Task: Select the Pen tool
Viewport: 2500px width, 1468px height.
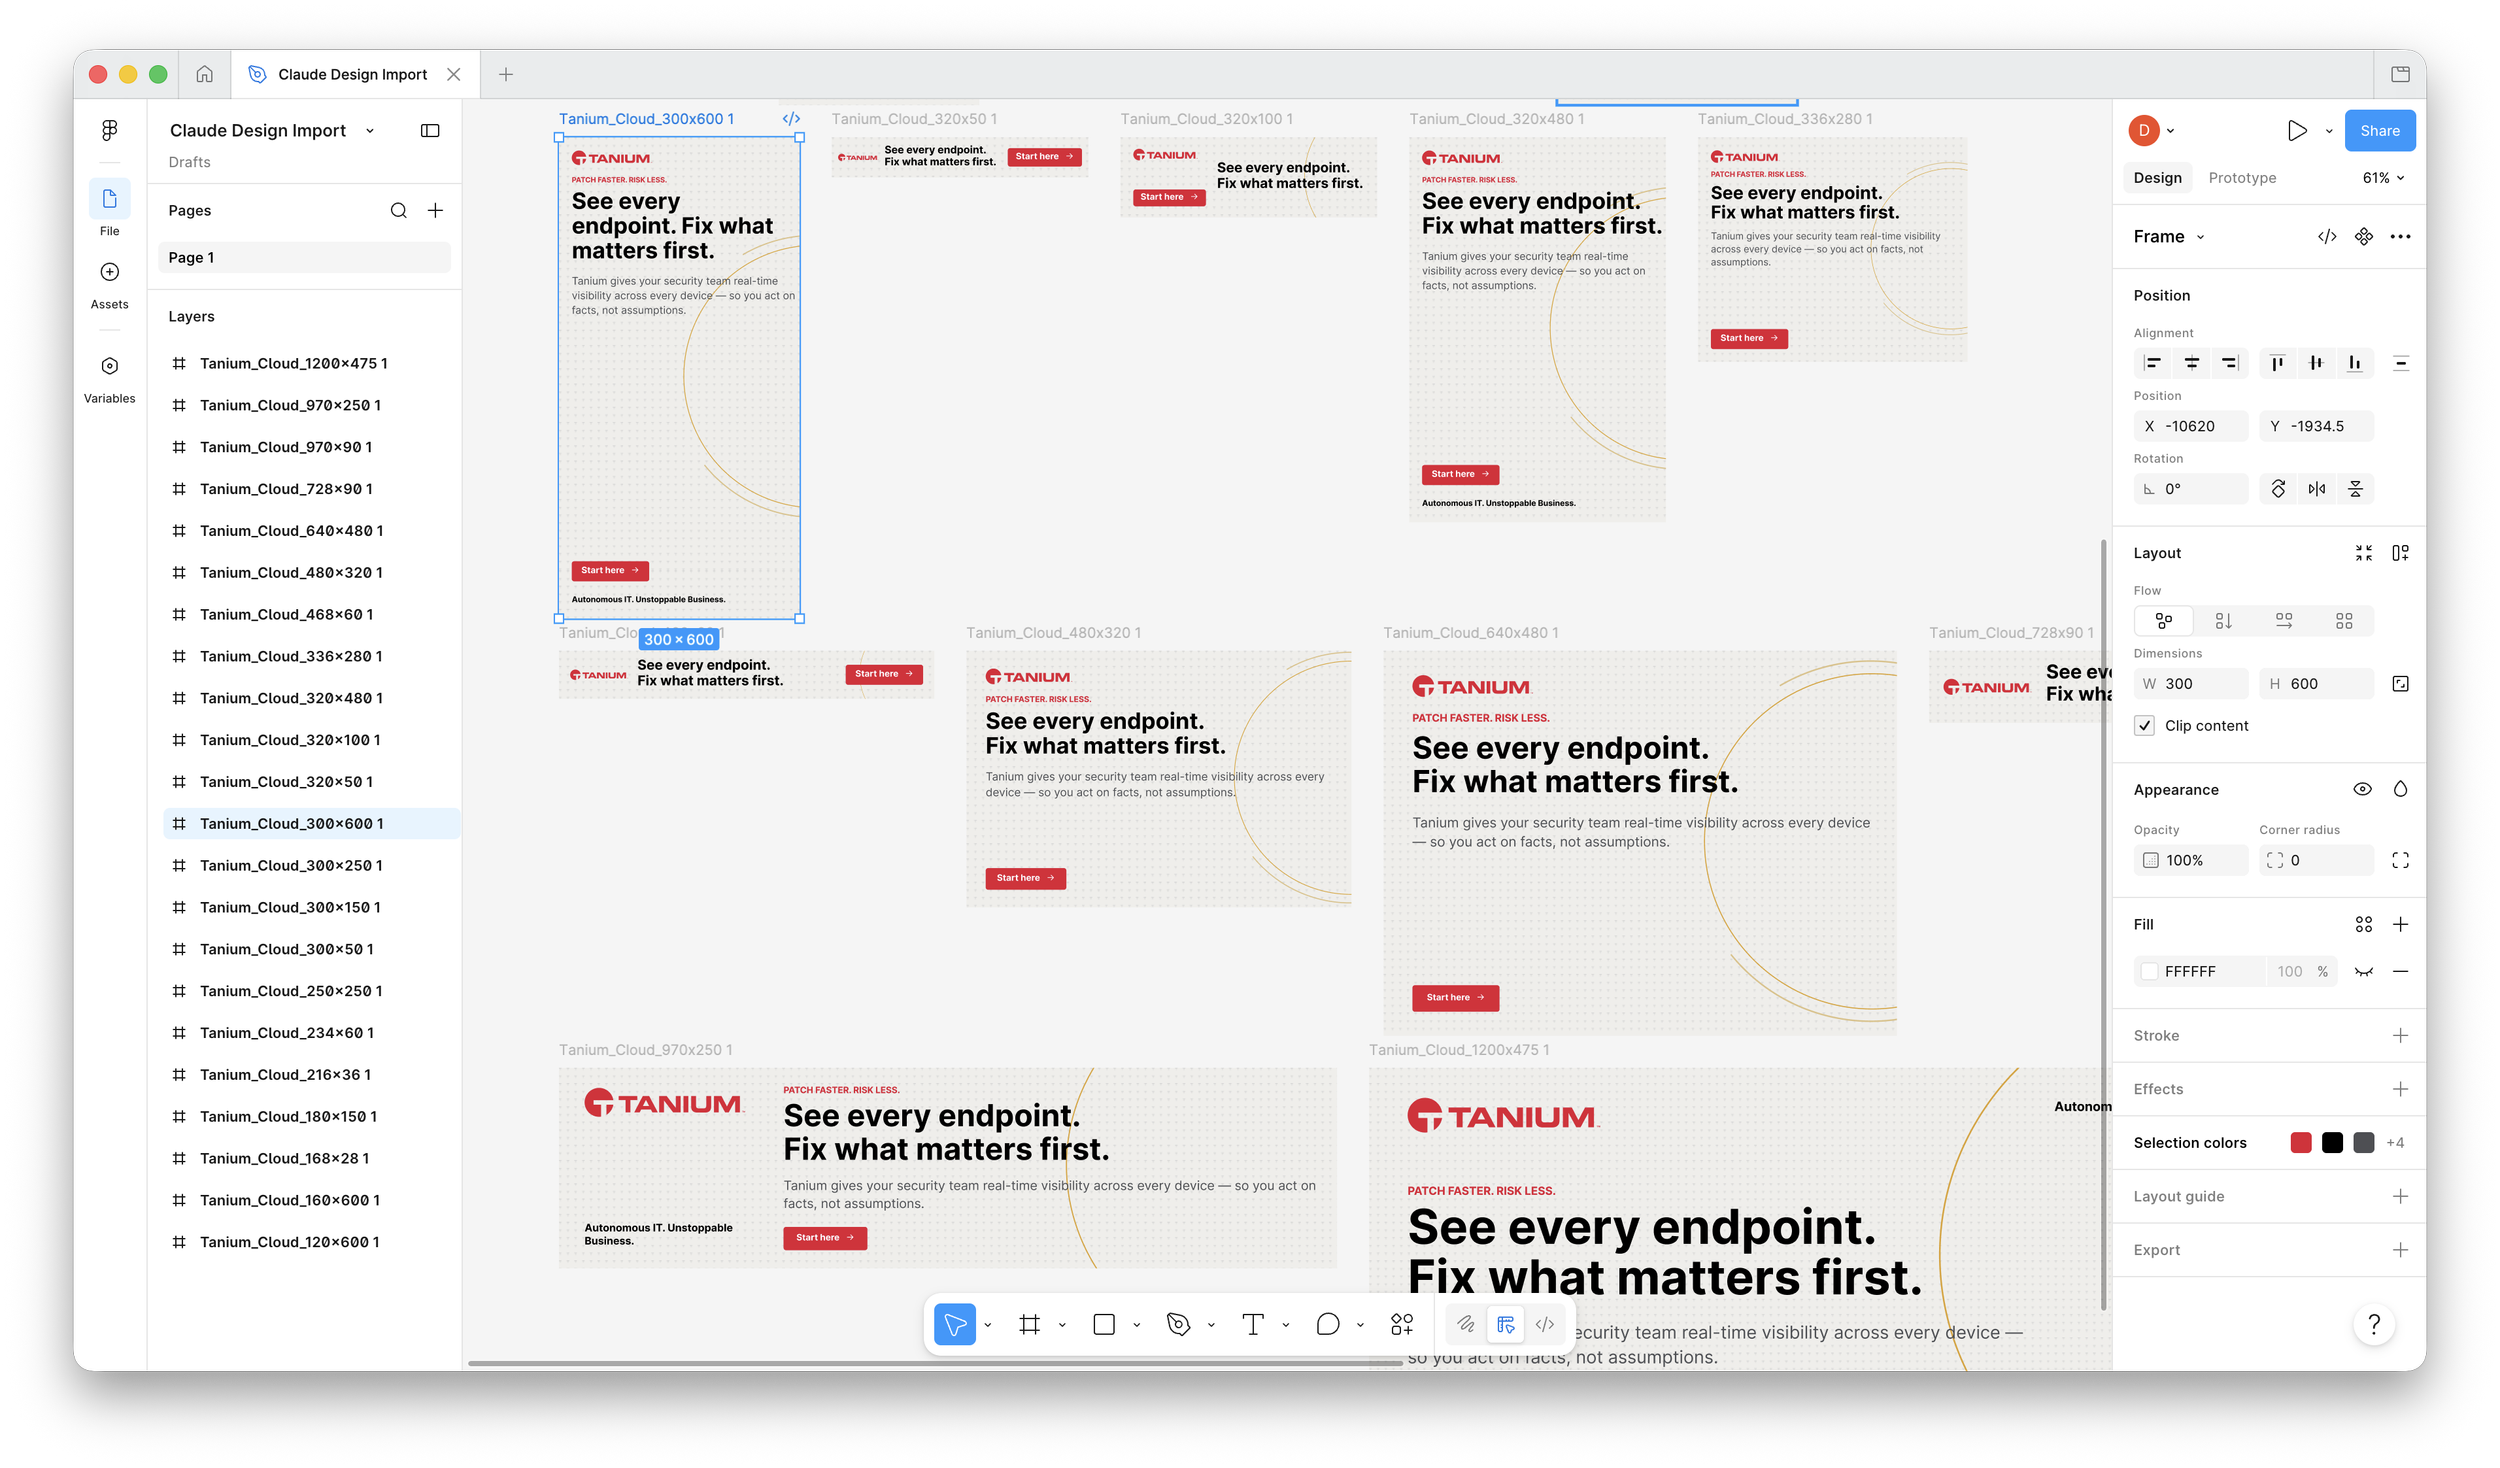Action: click(x=1178, y=1324)
